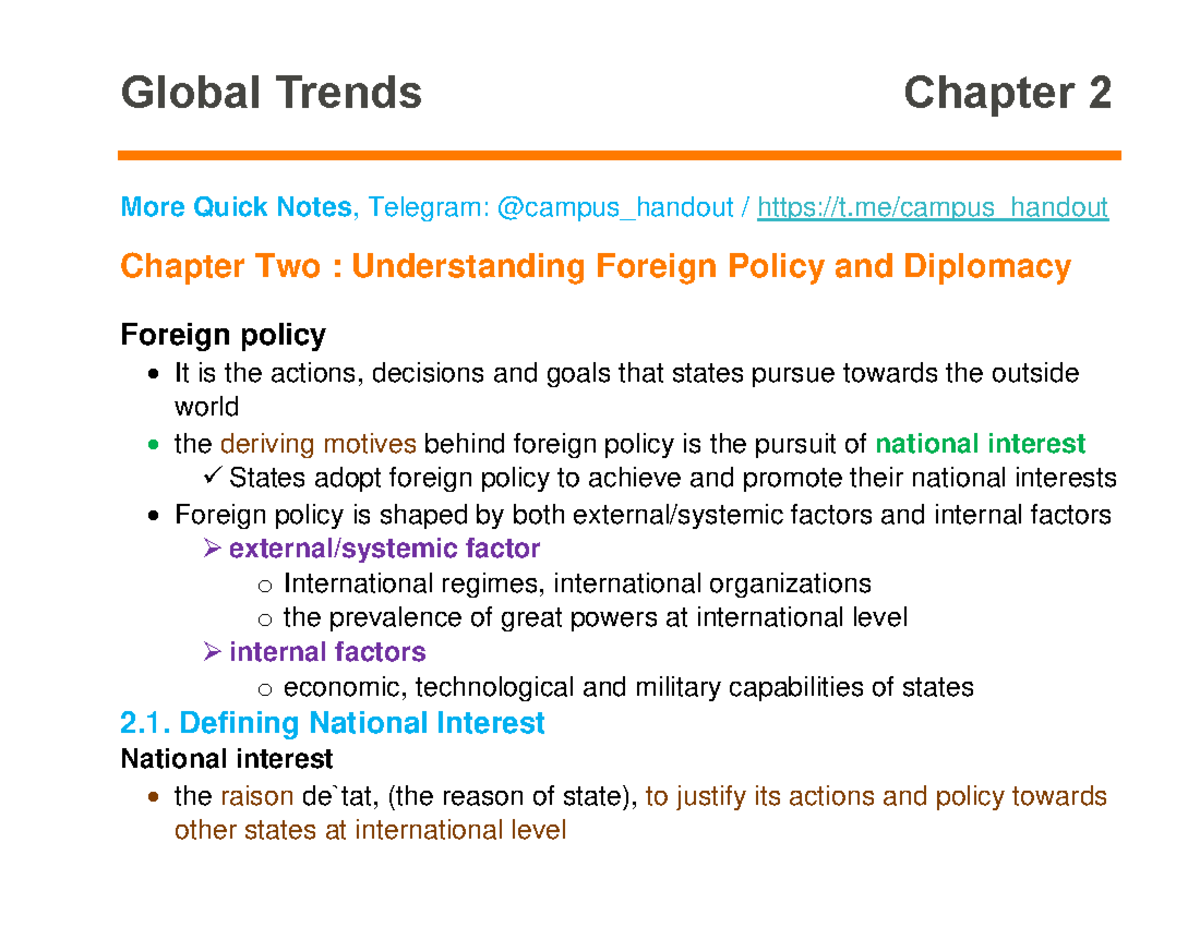Viewport: 1200px width, 927px height.
Task: Click the 'Chapter 2' header label
Action: point(1009,93)
